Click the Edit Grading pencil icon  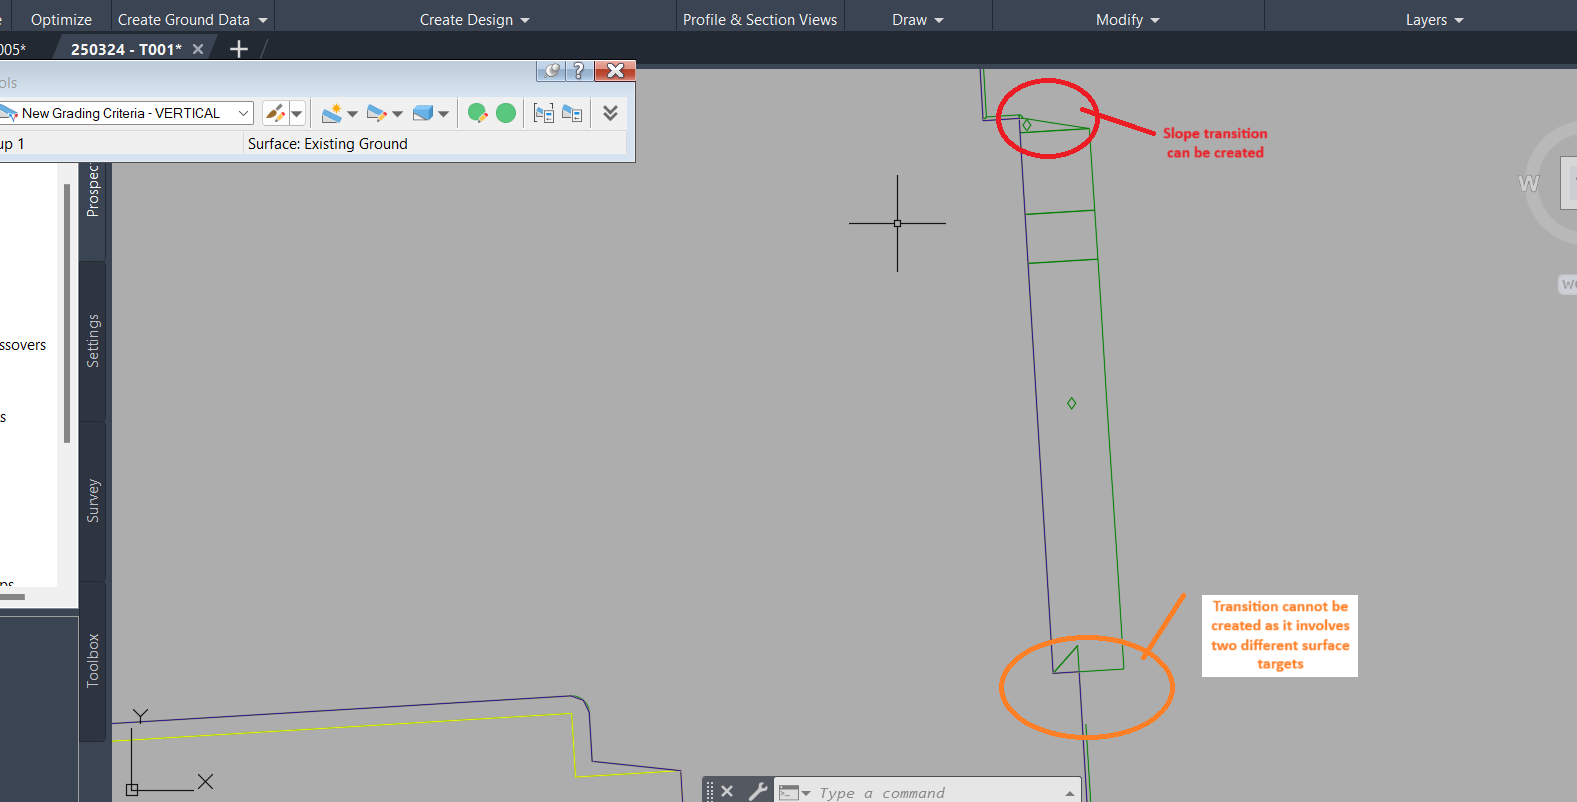pyautogui.click(x=377, y=113)
